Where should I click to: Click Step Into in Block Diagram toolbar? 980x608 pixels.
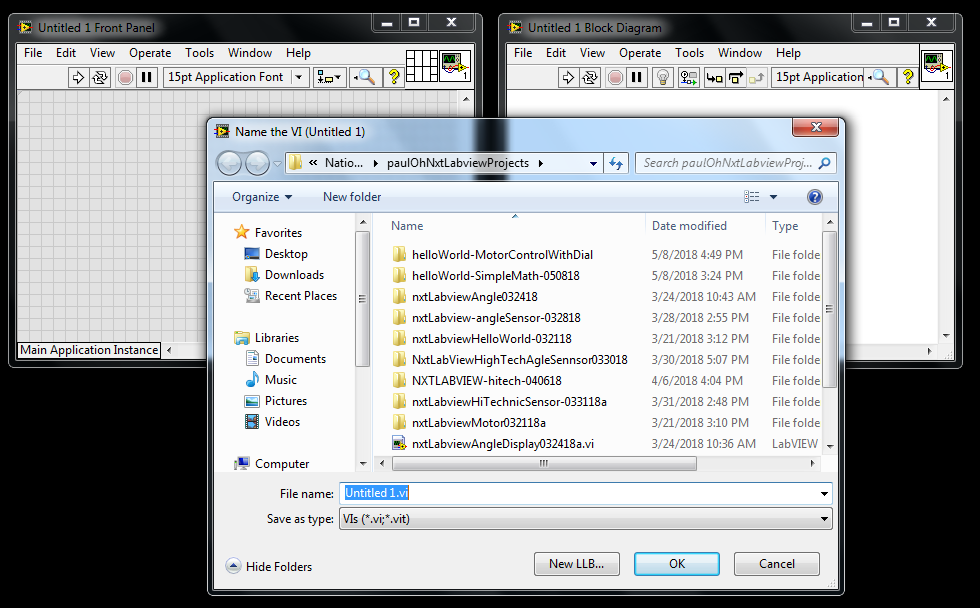point(714,77)
